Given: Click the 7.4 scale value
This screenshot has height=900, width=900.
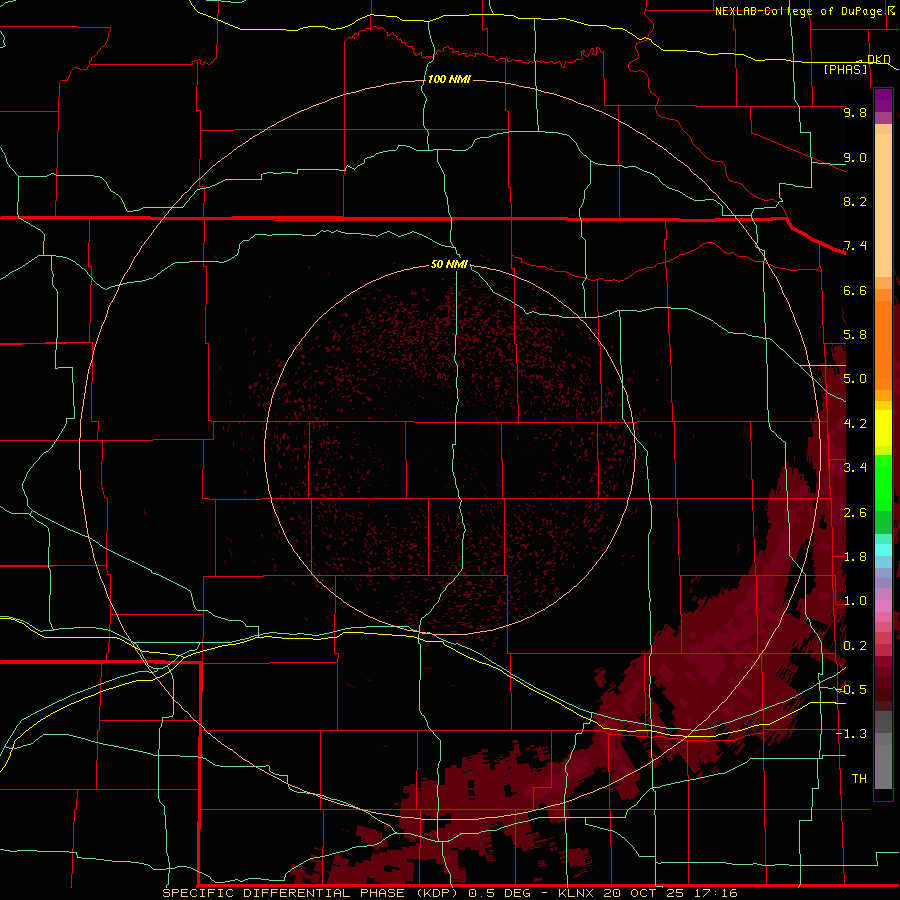Looking at the screenshot, I should (855, 246).
